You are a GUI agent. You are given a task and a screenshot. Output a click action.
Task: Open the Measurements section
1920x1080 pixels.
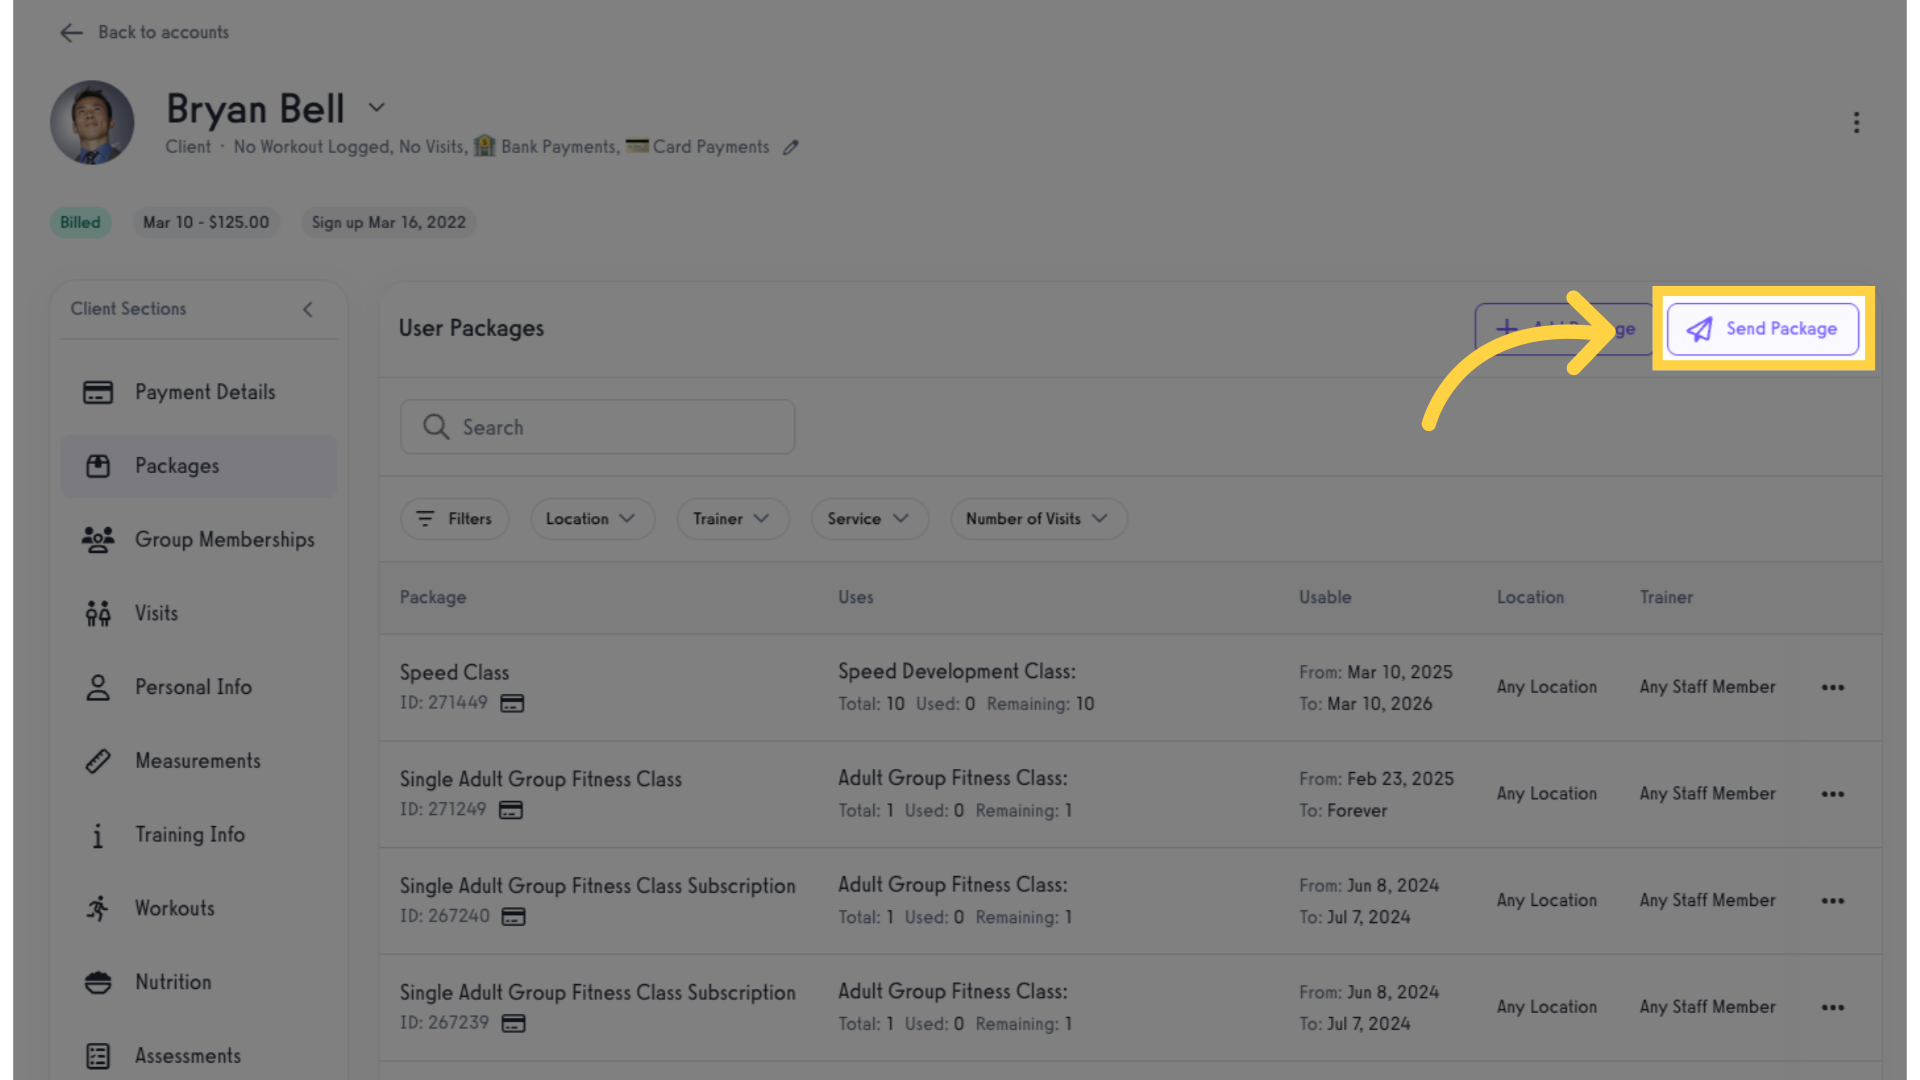pos(199,761)
